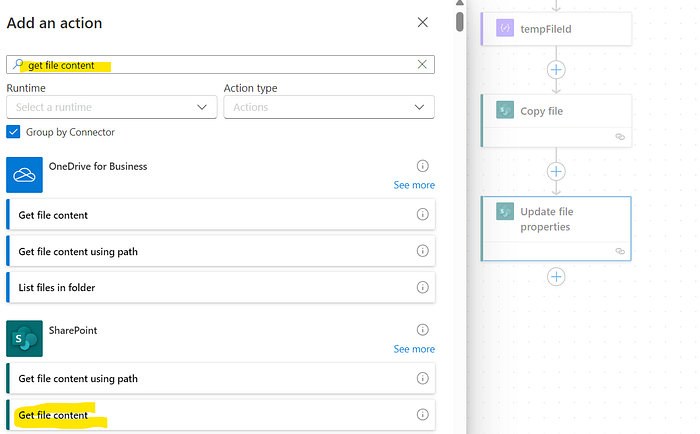Click See more under OneDrive for Business

[x=414, y=185]
